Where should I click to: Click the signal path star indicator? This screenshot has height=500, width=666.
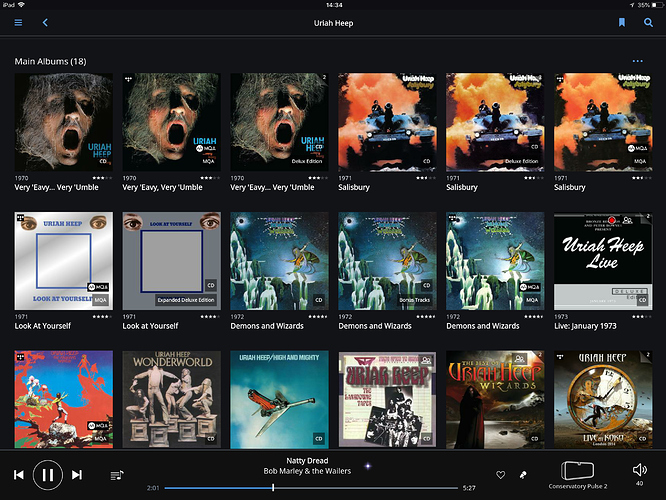click(368, 466)
